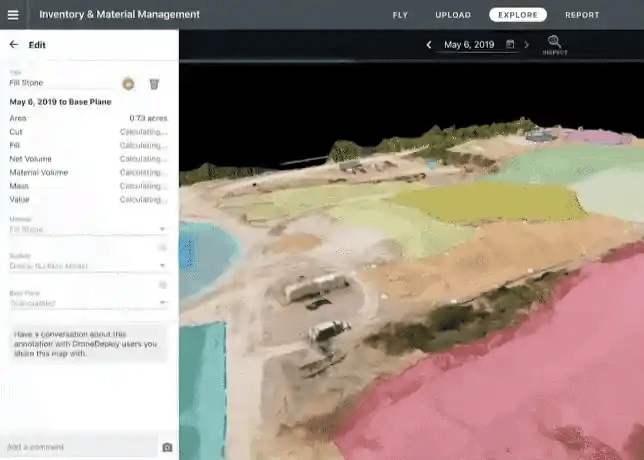
Task: Click the May 6, 2019 date text
Action: (x=468, y=45)
